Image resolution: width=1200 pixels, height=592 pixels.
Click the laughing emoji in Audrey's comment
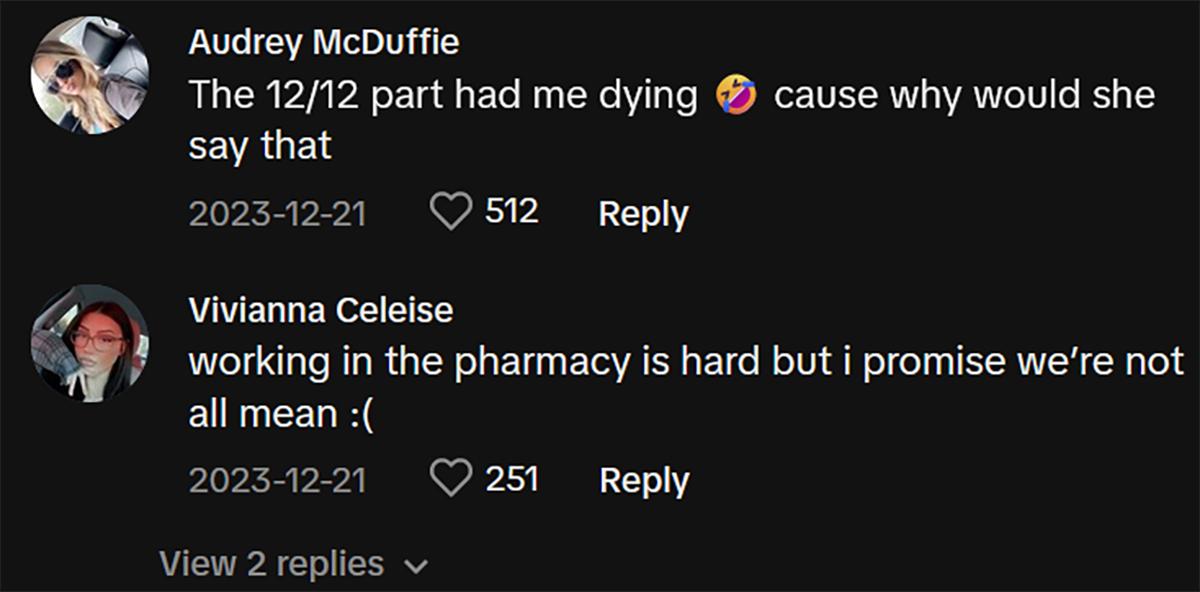point(734,94)
